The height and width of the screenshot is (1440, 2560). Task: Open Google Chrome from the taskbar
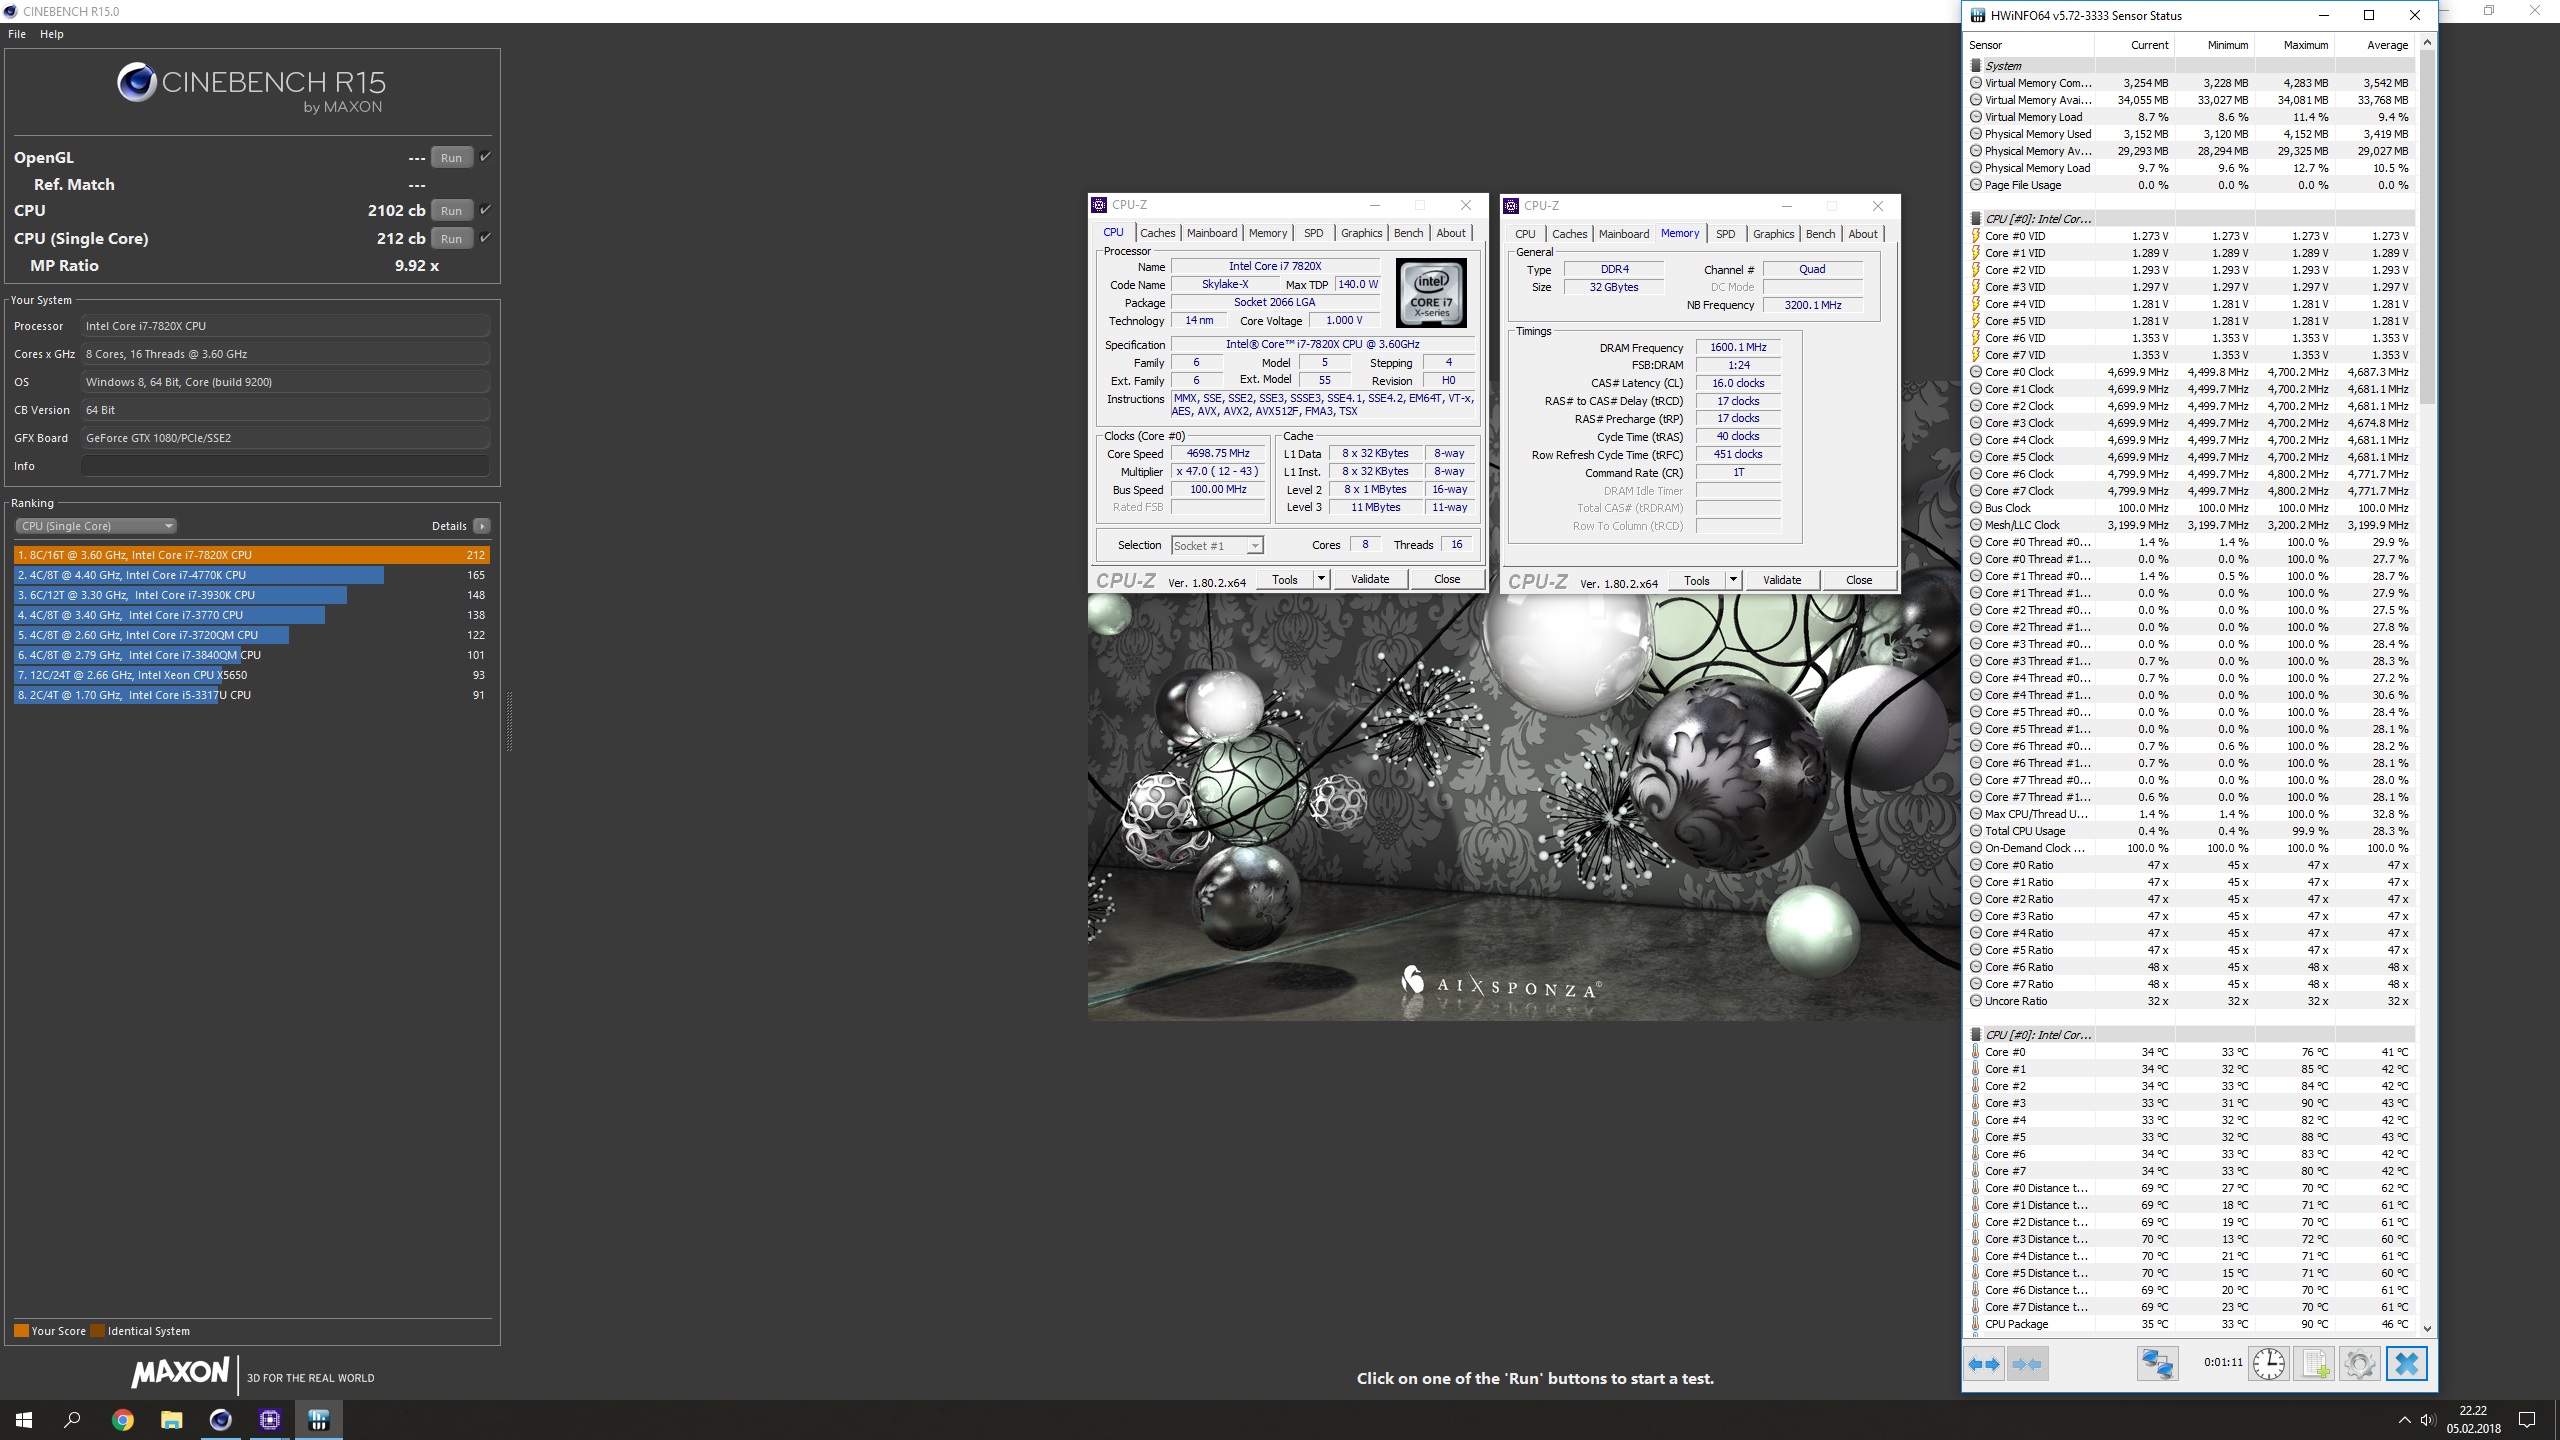point(122,1419)
